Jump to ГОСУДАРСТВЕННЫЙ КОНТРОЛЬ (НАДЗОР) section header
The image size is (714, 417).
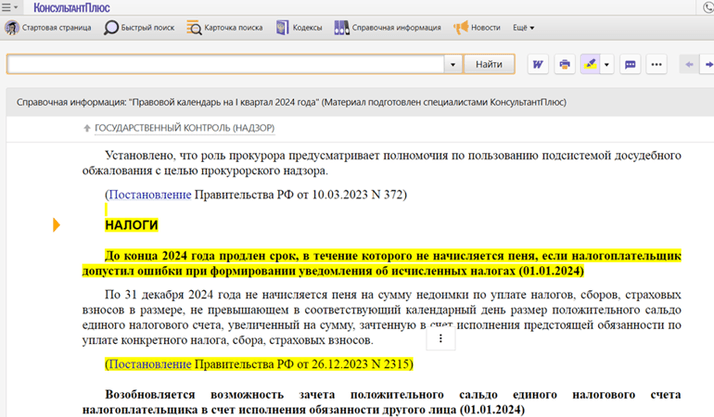[x=184, y=128]
